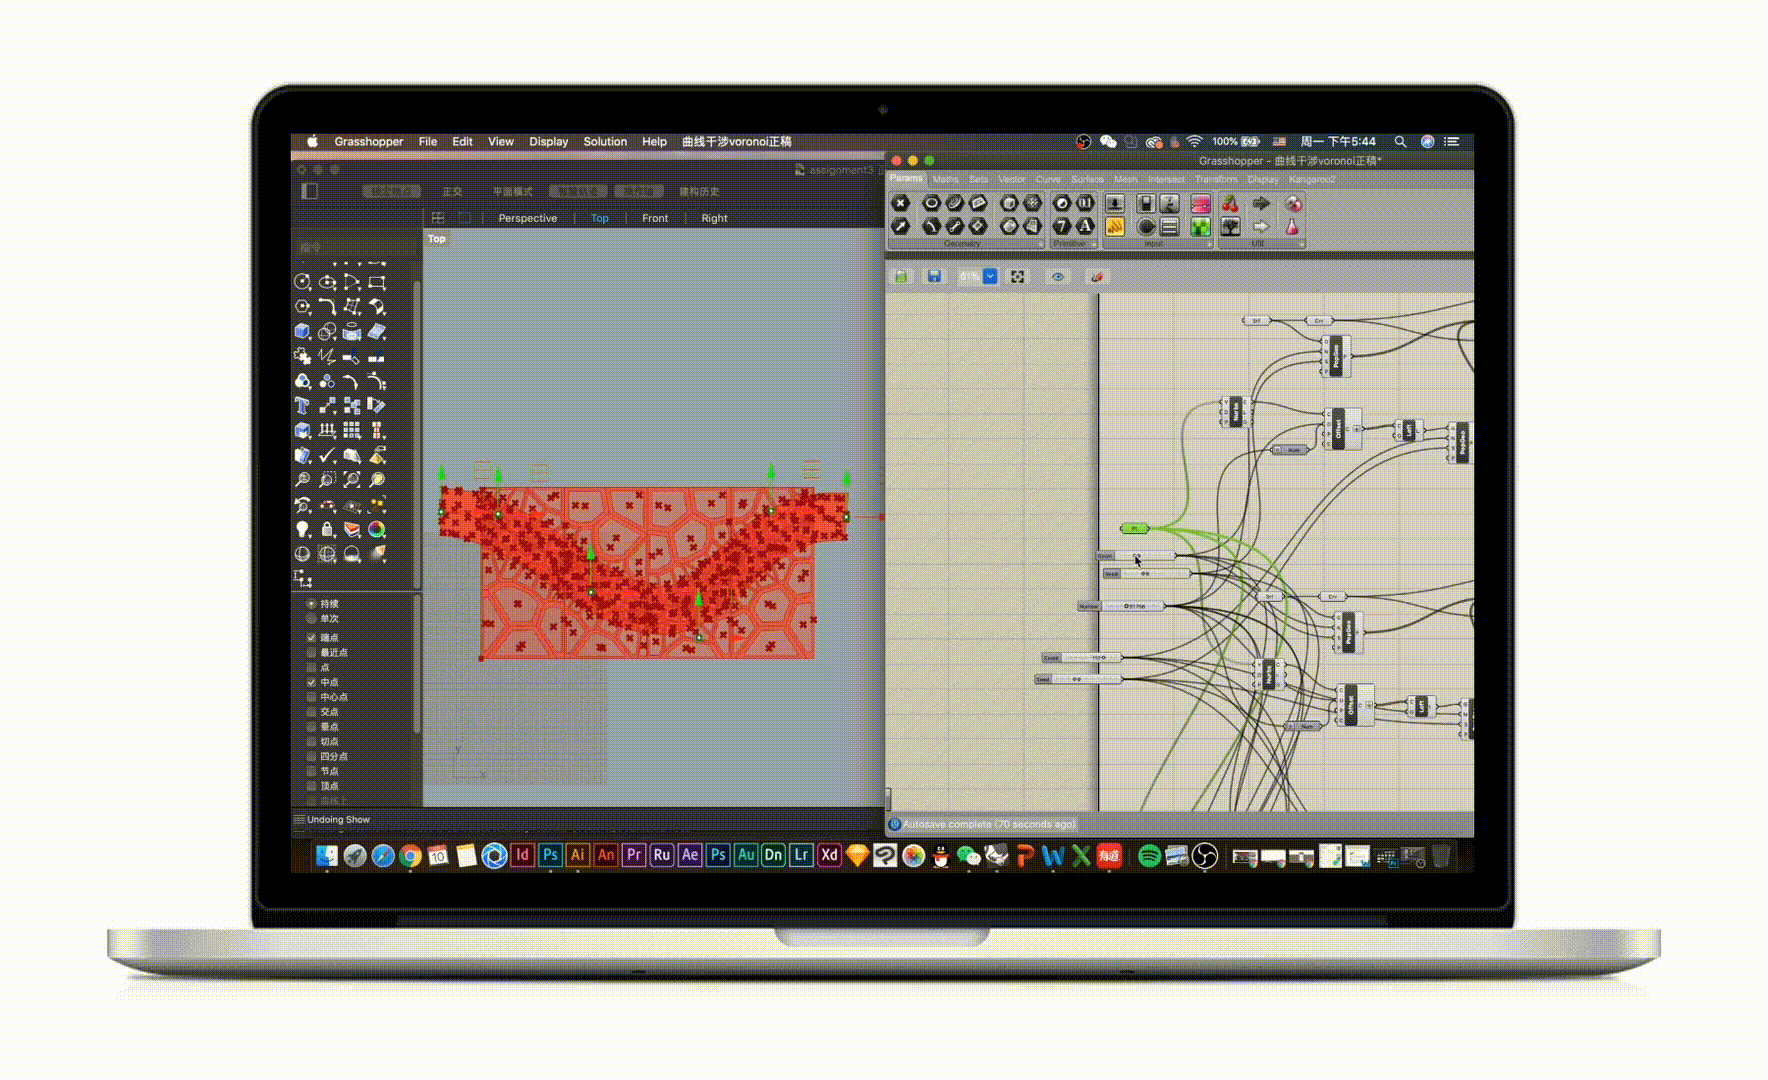Select the Text object tool (T icon)
Image resolution: width=1768 pixels, height=1080 pixels.
point(302,406)
